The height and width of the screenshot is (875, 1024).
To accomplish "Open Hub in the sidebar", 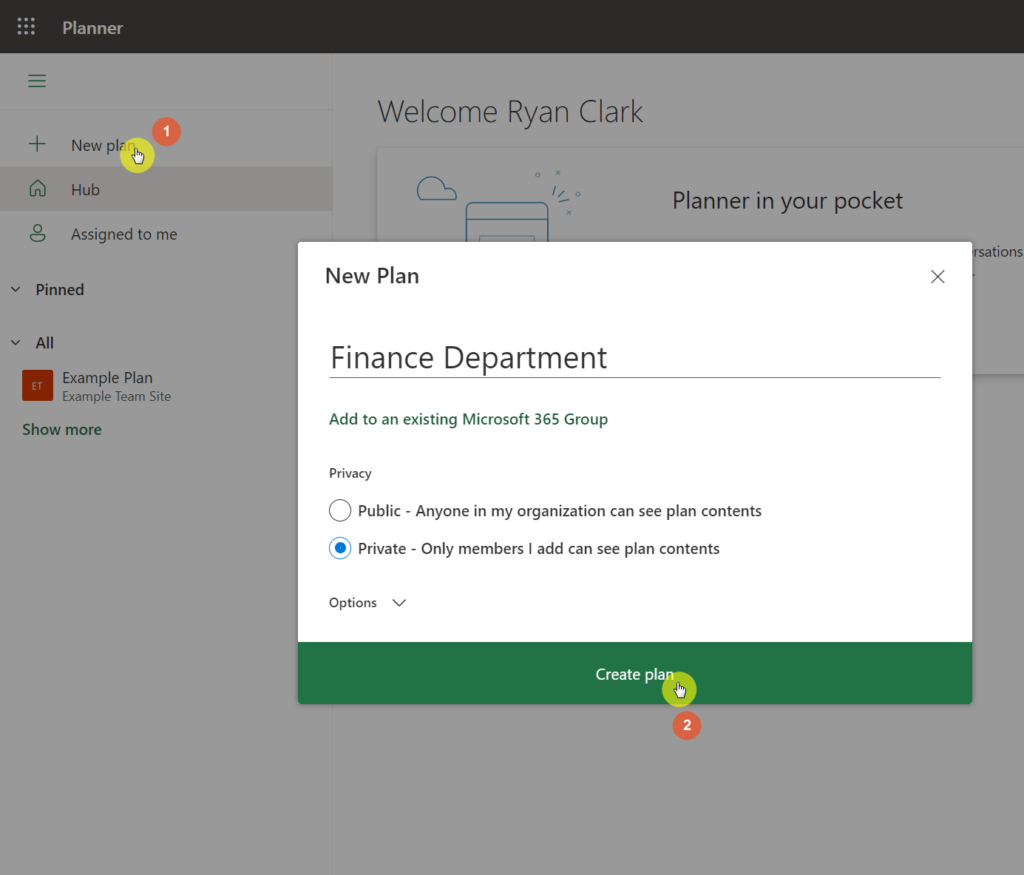I will (166, 189).
